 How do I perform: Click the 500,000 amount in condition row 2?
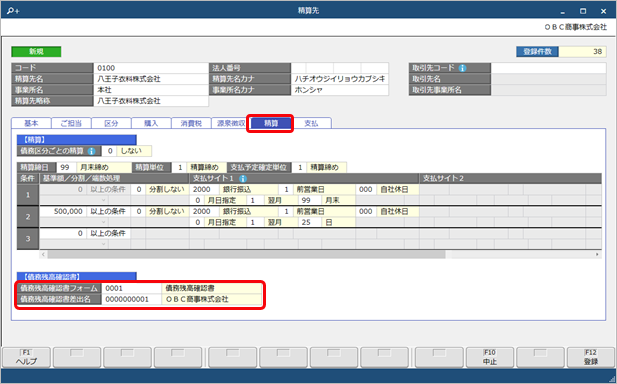[63, 211]
